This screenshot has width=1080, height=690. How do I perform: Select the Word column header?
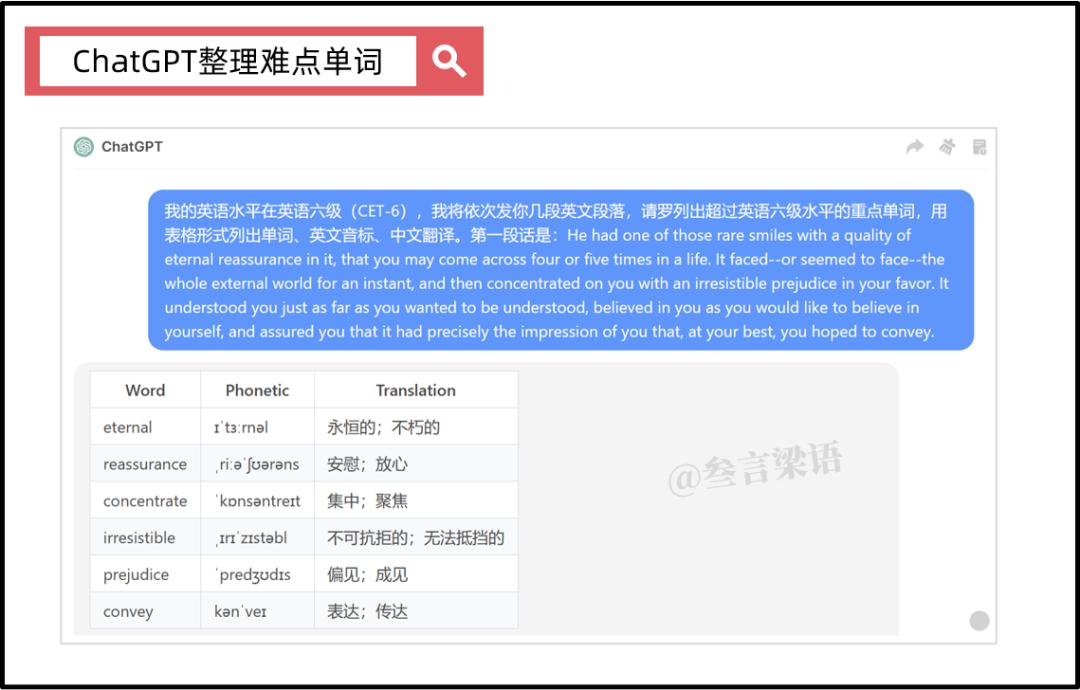click(x=145, y=390)
